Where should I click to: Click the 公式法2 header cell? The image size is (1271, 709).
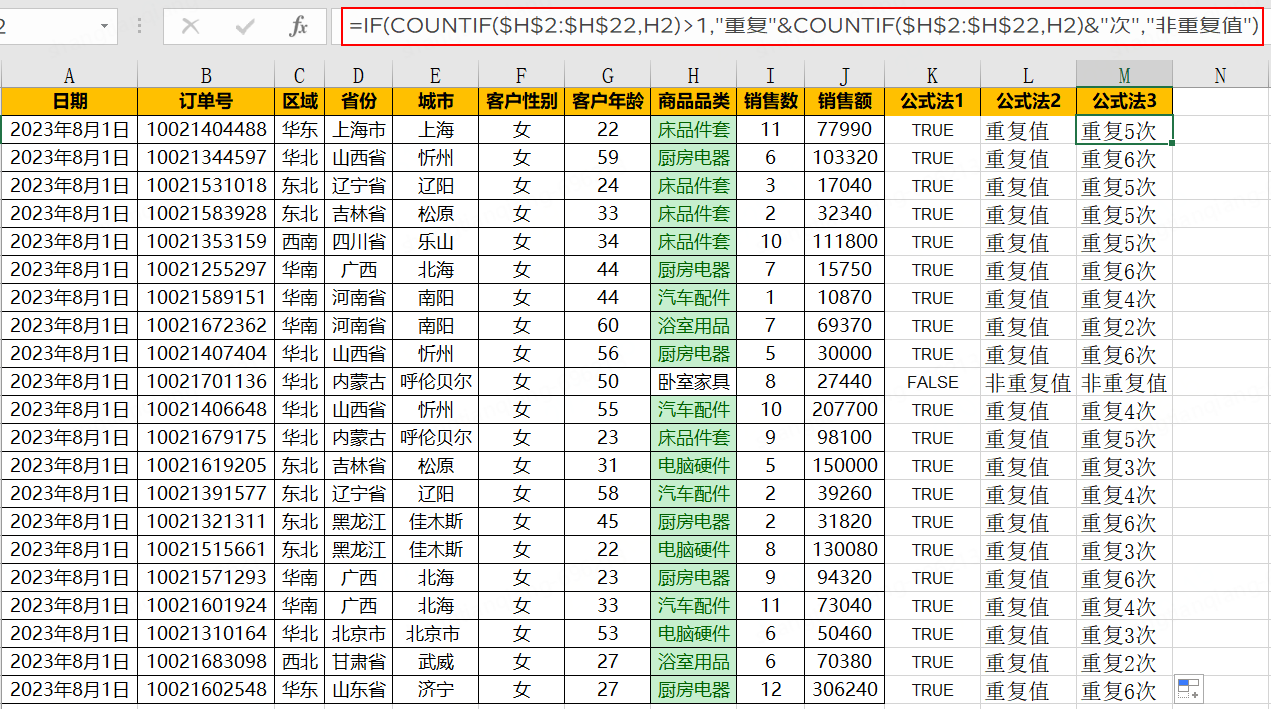1028,101
